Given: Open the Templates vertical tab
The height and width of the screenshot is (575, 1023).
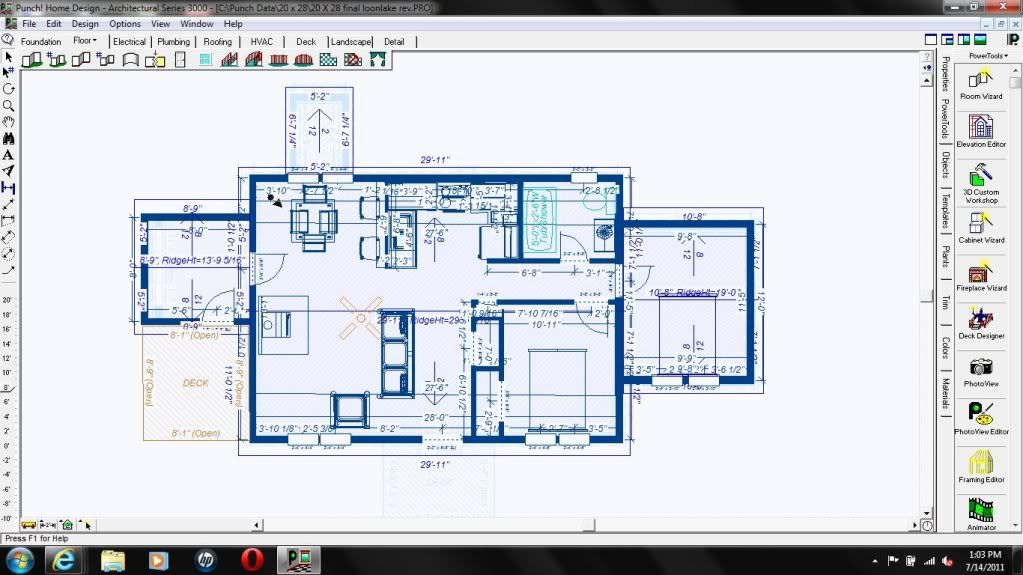Looking at the screenshot, I should [x=945, y=211].
